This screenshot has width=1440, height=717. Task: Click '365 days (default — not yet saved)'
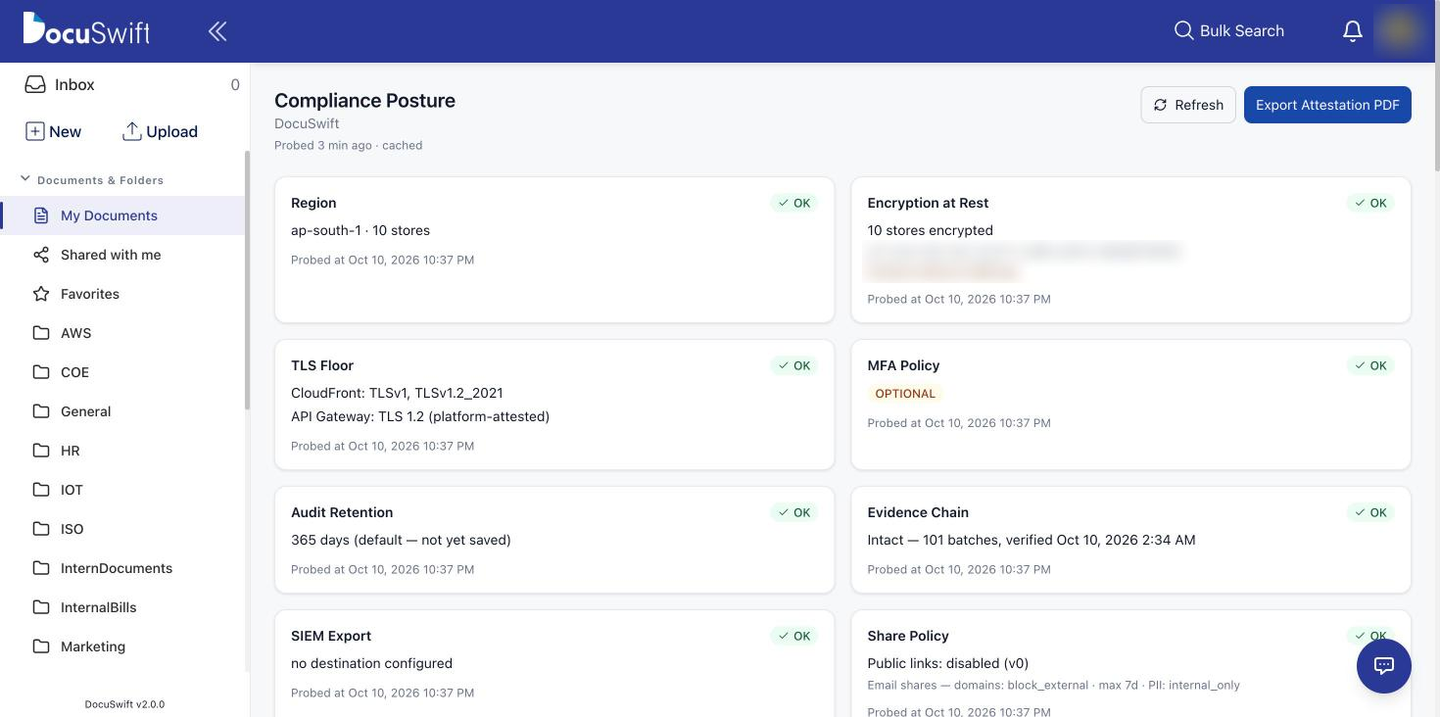pos(401,540)
